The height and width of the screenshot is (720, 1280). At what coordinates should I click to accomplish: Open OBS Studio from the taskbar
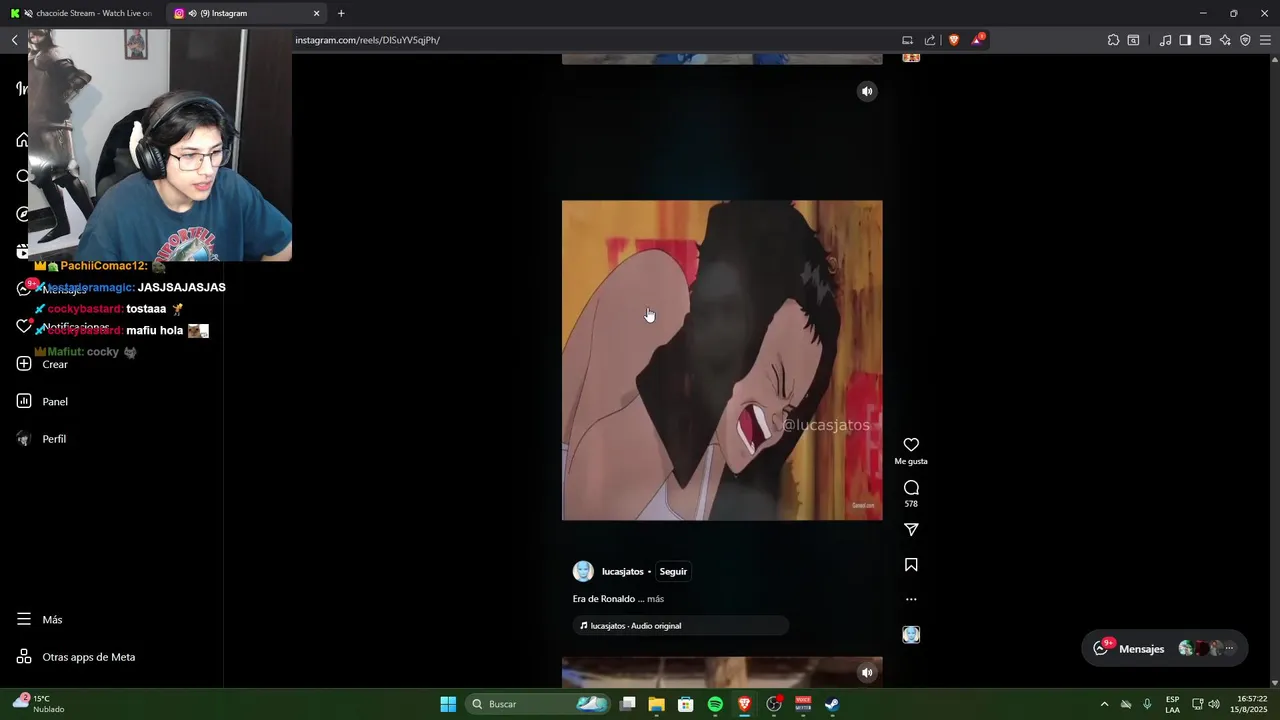pos(774,704)
